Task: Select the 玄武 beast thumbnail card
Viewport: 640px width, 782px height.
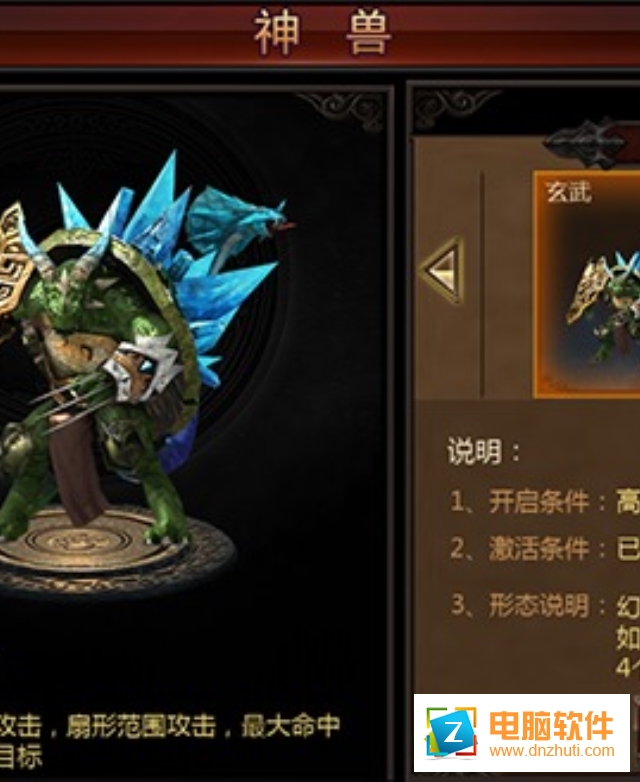Action: [587, 284]
